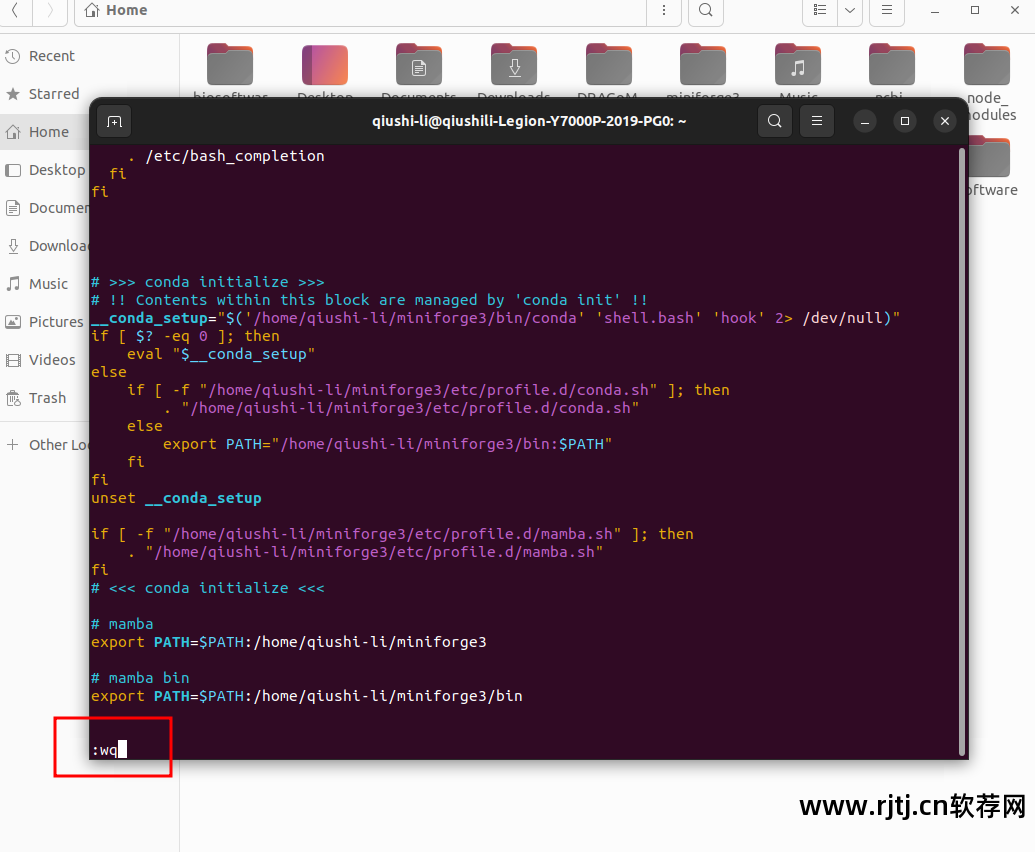Screen dimensions: 1035x852
Task: Maximize the Files window
Action: [975, 11]
